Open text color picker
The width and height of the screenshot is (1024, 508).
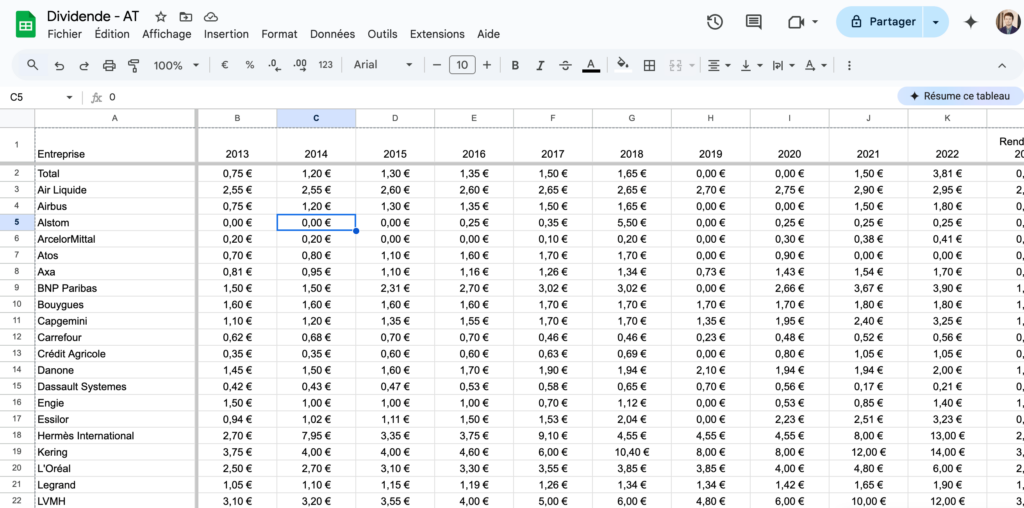[x=591, y=65]
